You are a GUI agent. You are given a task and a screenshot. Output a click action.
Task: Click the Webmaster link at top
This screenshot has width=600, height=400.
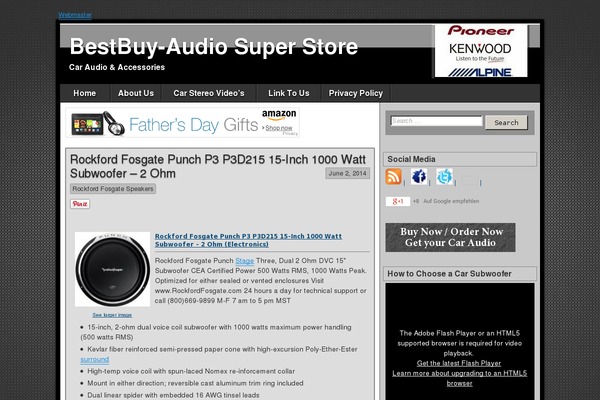point(75,15)
